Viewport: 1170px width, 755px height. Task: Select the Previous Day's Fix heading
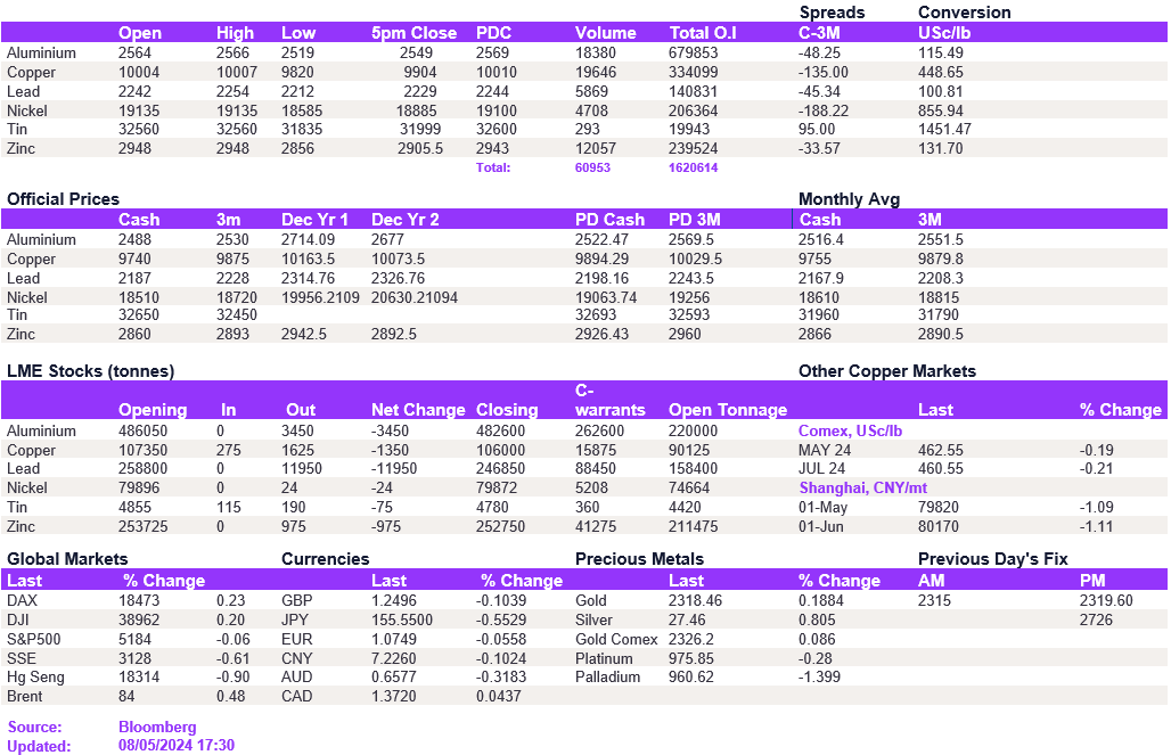(992, 559)
